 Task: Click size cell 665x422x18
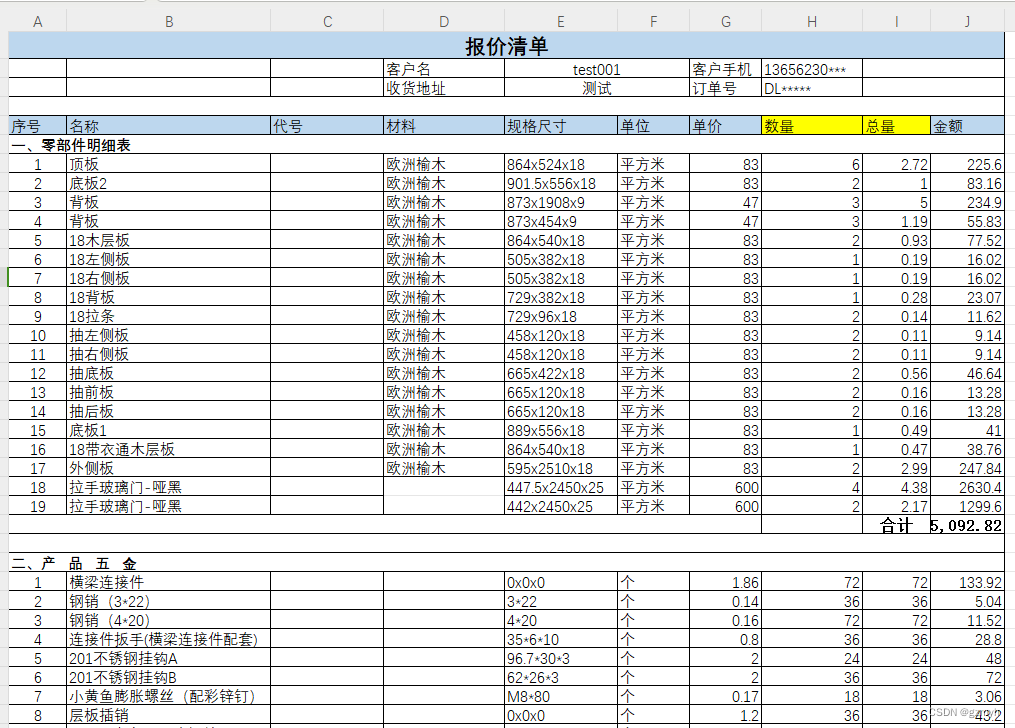(561, 373)
